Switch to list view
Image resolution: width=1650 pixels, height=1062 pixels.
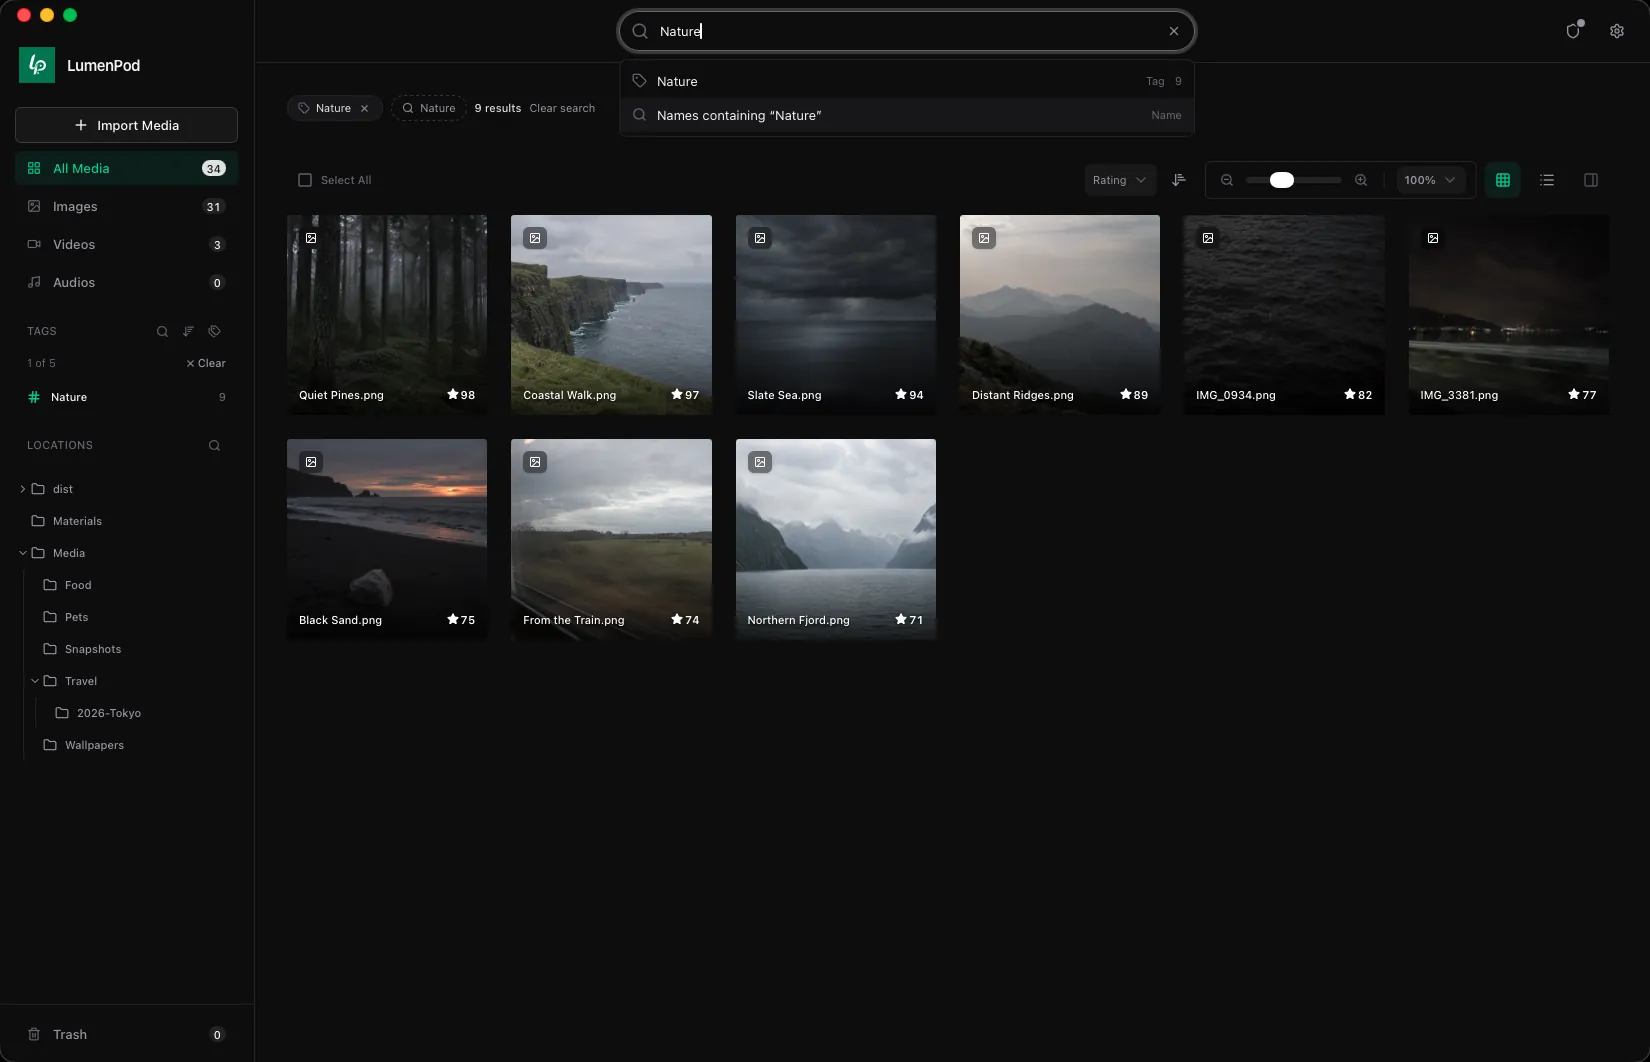pos(1547,180)
